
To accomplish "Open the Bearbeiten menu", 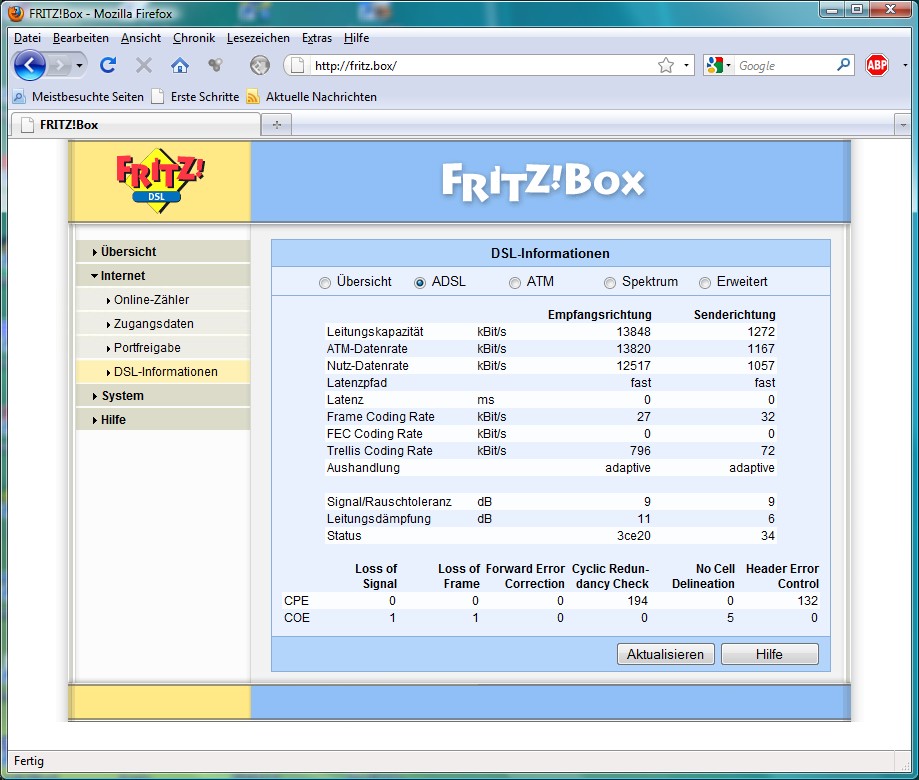I will [80, 38].
